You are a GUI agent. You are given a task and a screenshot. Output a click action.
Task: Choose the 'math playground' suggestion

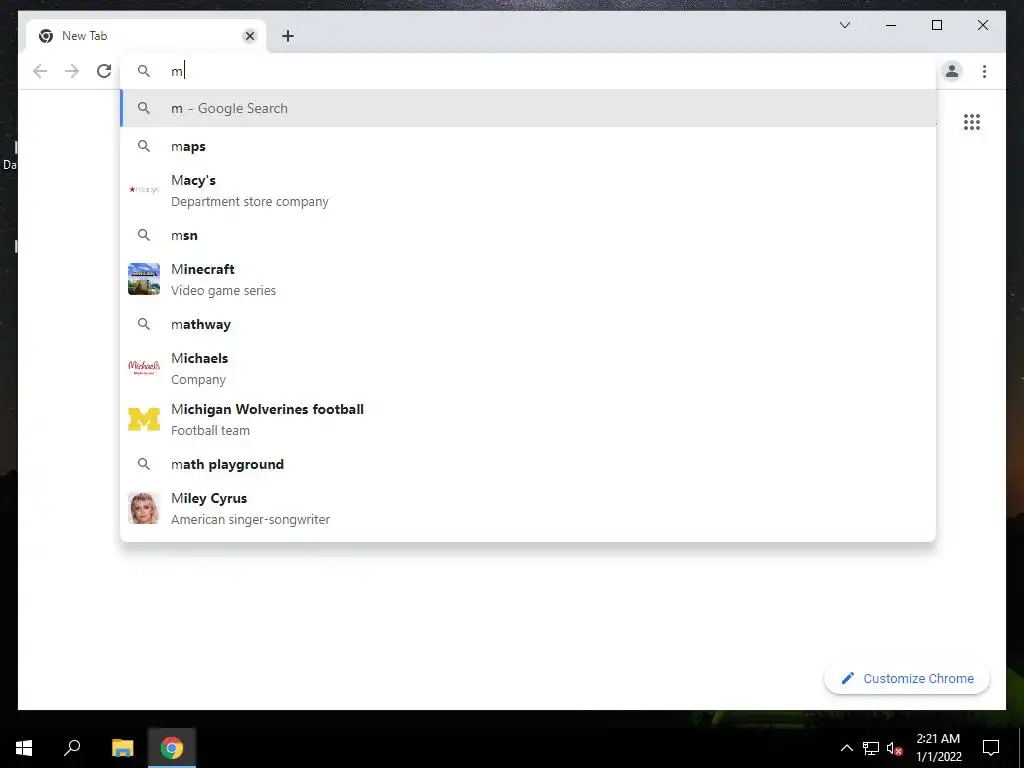(x=528, y=464)
